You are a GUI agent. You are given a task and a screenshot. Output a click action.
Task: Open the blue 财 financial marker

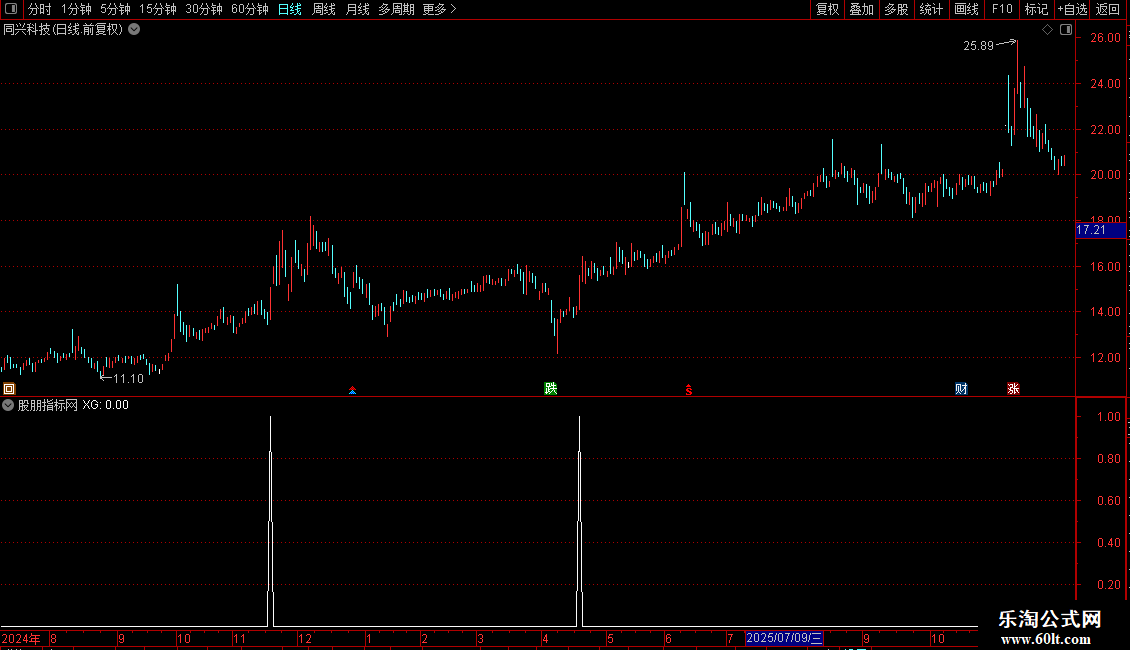(961, 388)
